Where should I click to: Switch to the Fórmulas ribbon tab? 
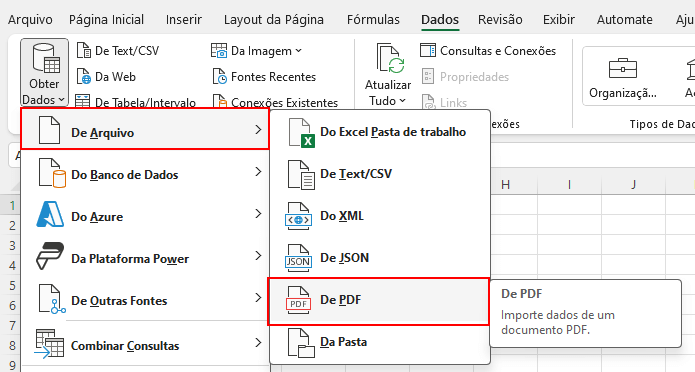click(x=373, y=20)
